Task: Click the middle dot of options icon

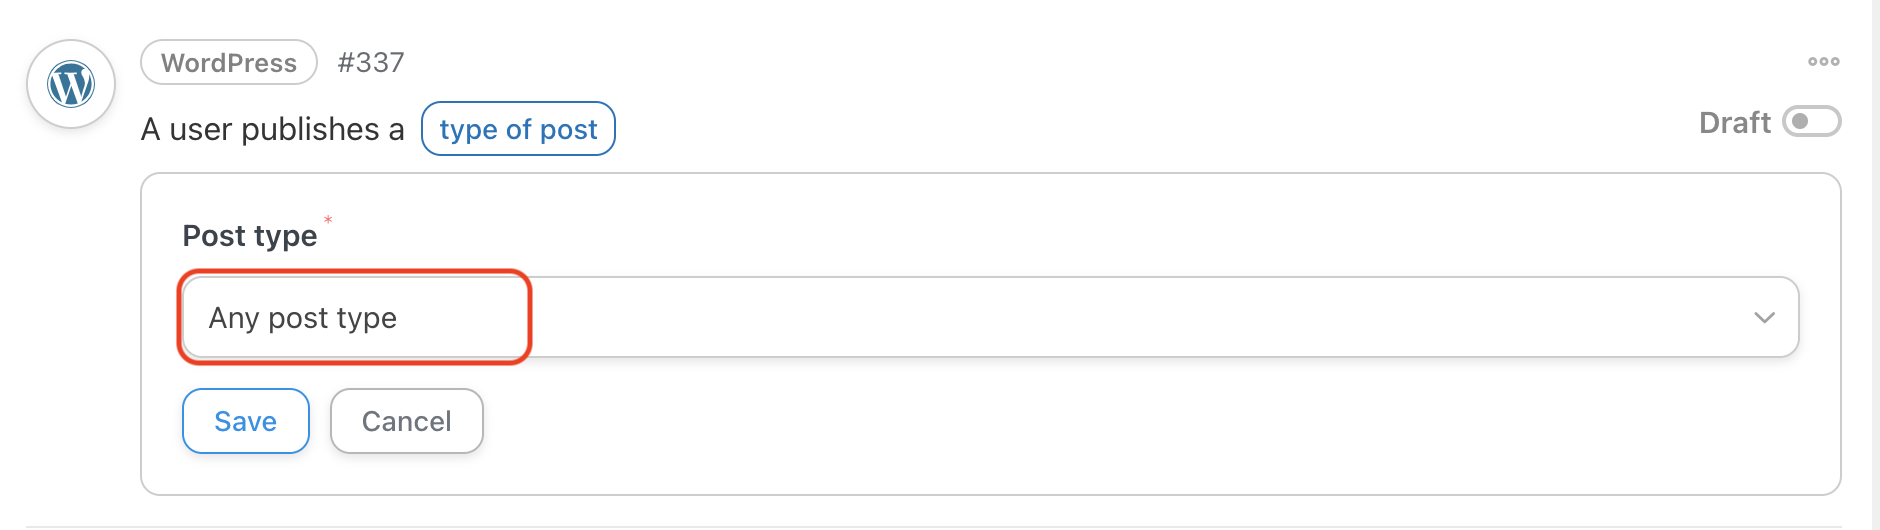Action: coord(1823,62)
